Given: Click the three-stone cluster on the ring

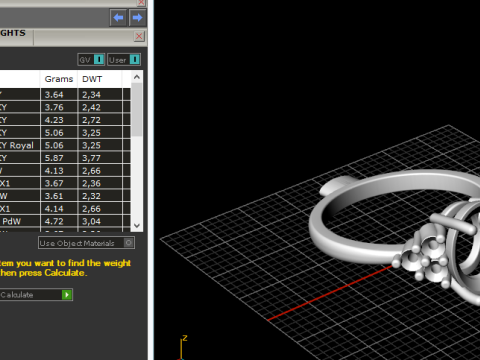Looking at the screenshot, I should [423, 257].
